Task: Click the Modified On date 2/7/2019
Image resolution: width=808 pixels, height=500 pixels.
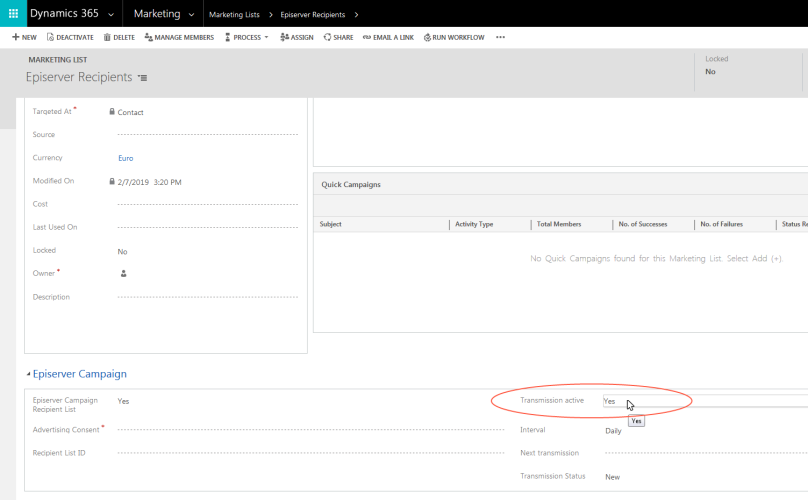Action: click(133, 182)
